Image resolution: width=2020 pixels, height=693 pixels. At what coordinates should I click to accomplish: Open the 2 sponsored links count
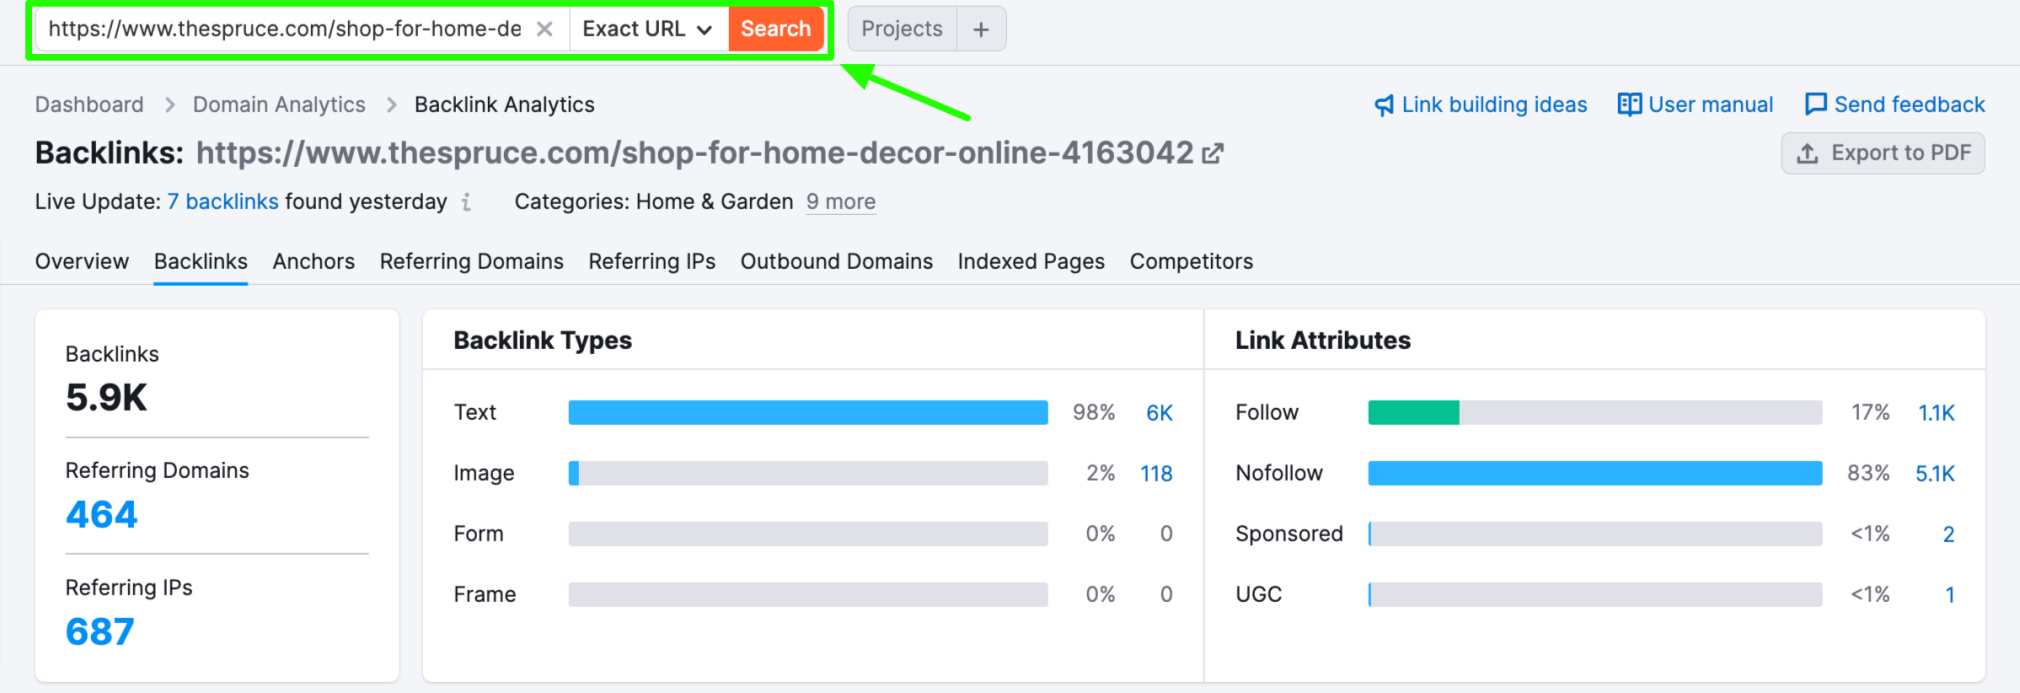coord(1948,534)
